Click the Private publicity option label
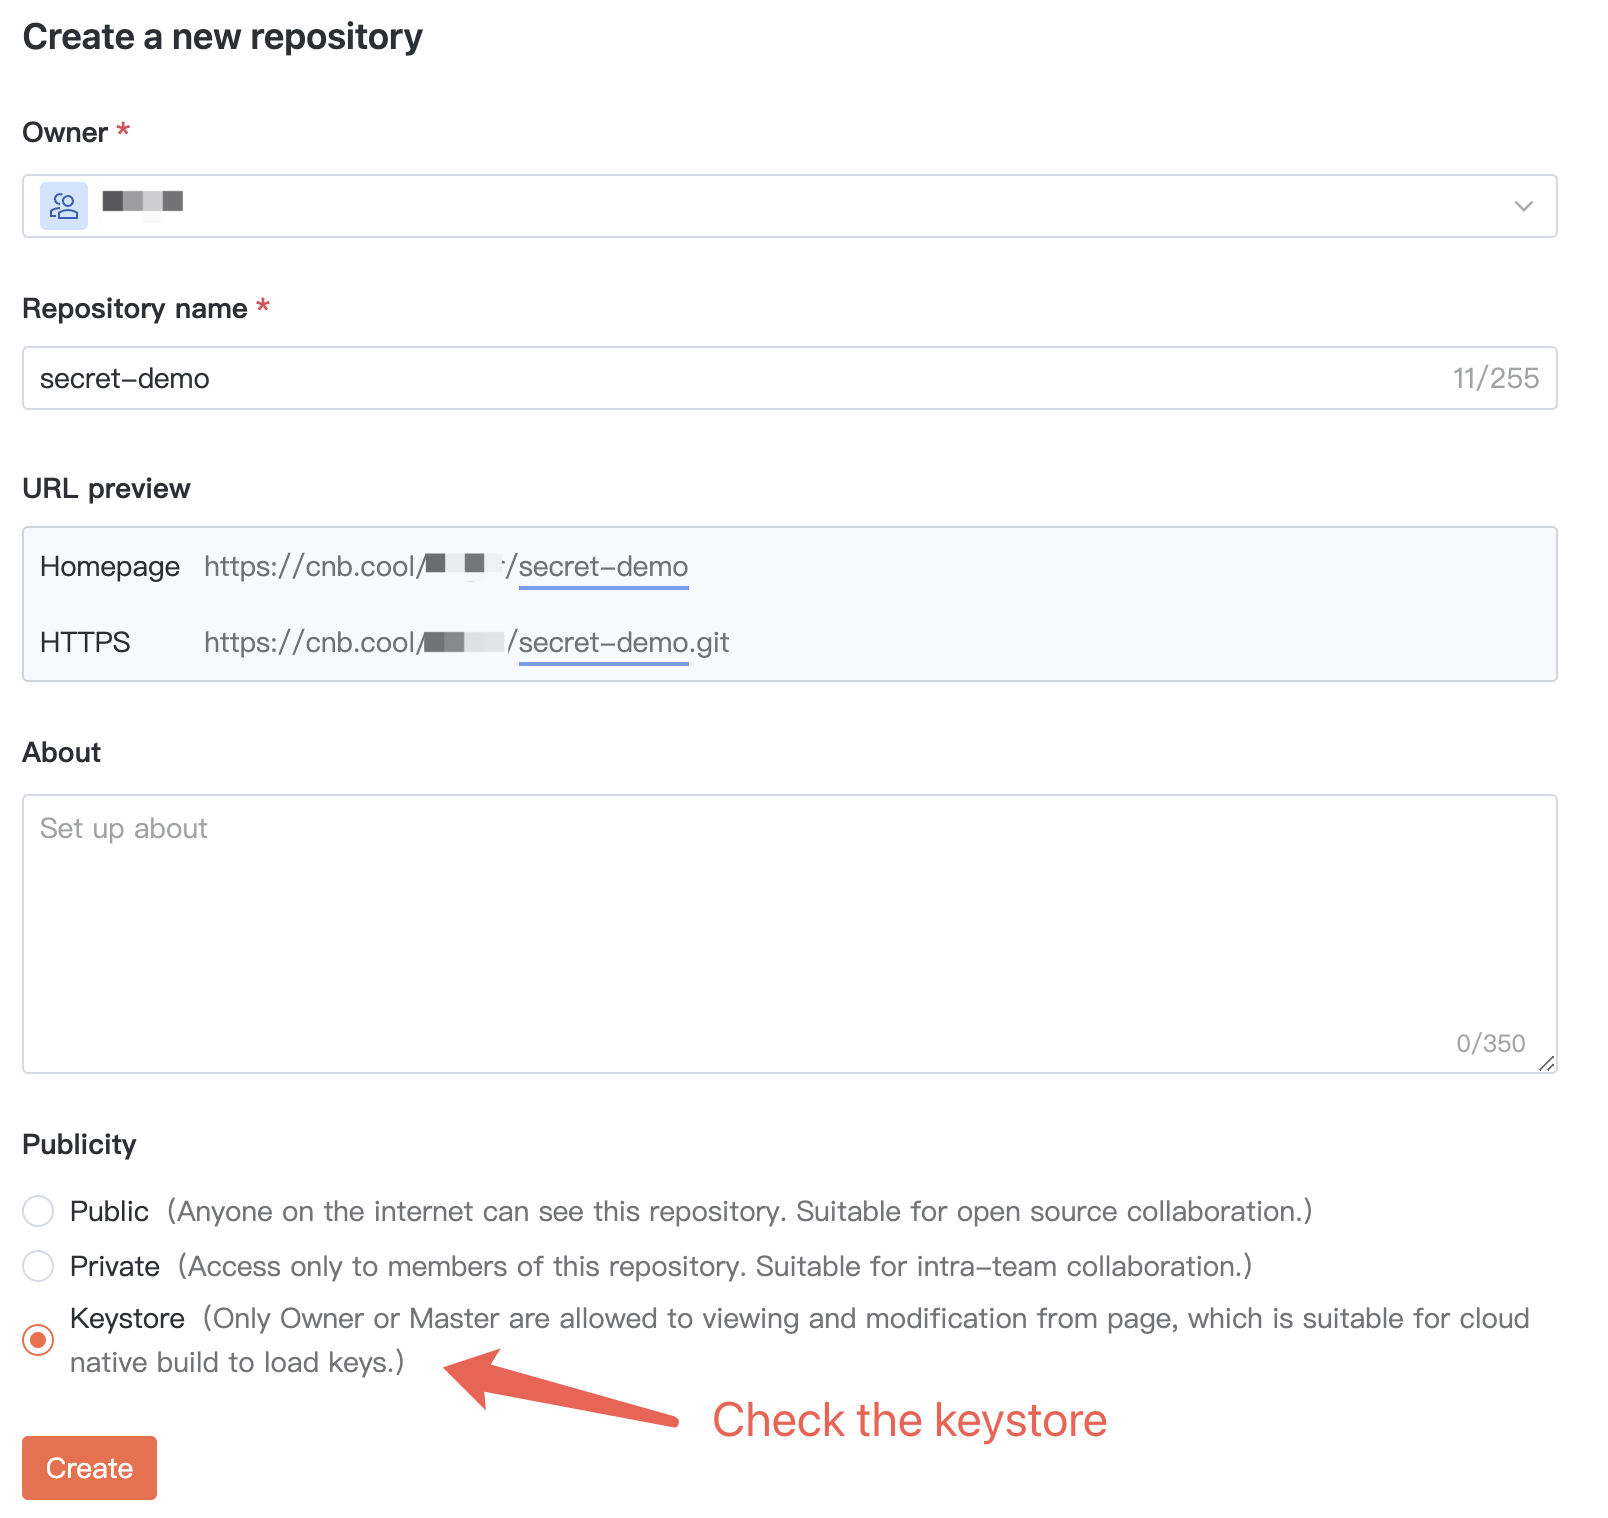 115,1266
